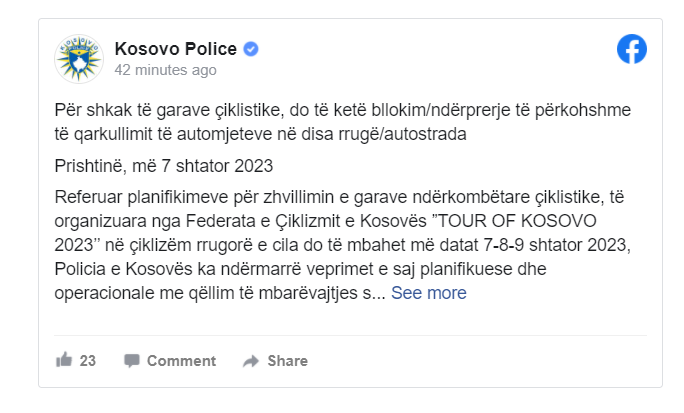The width and height of the screenshot is (684, 413).
Task: Open the Kosovo Police profile picture
Action: [x=79, y=59]
